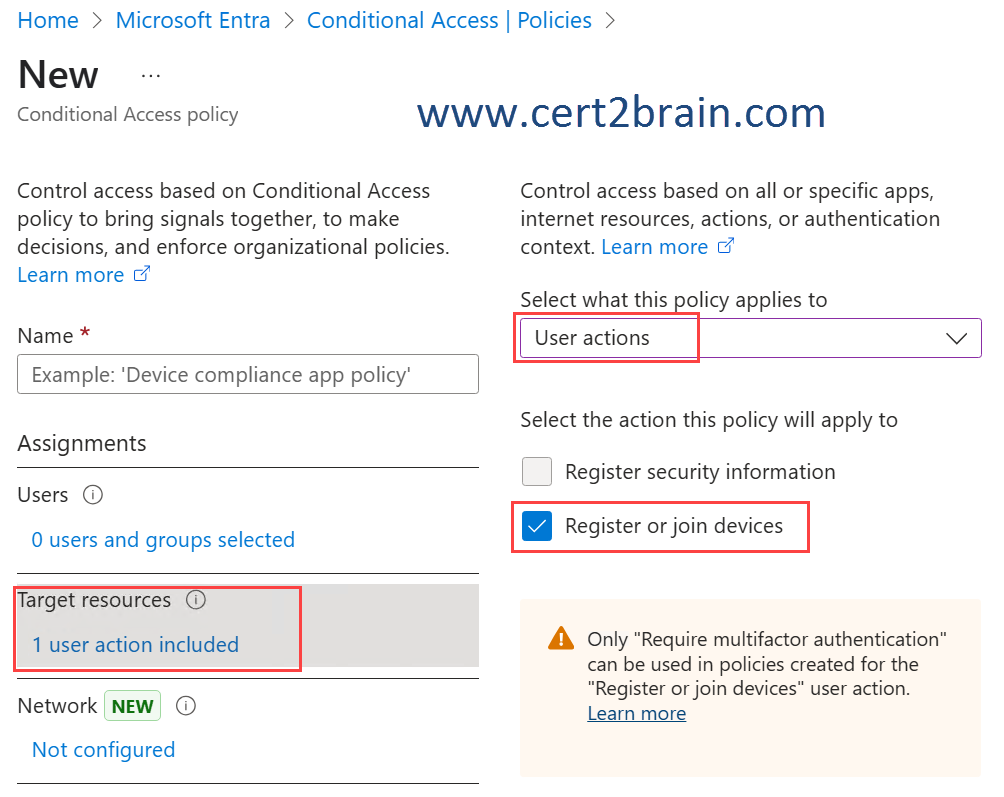The image size is (1004, 797).
Task: Check Register security information
Action: (x=537, y=472)
